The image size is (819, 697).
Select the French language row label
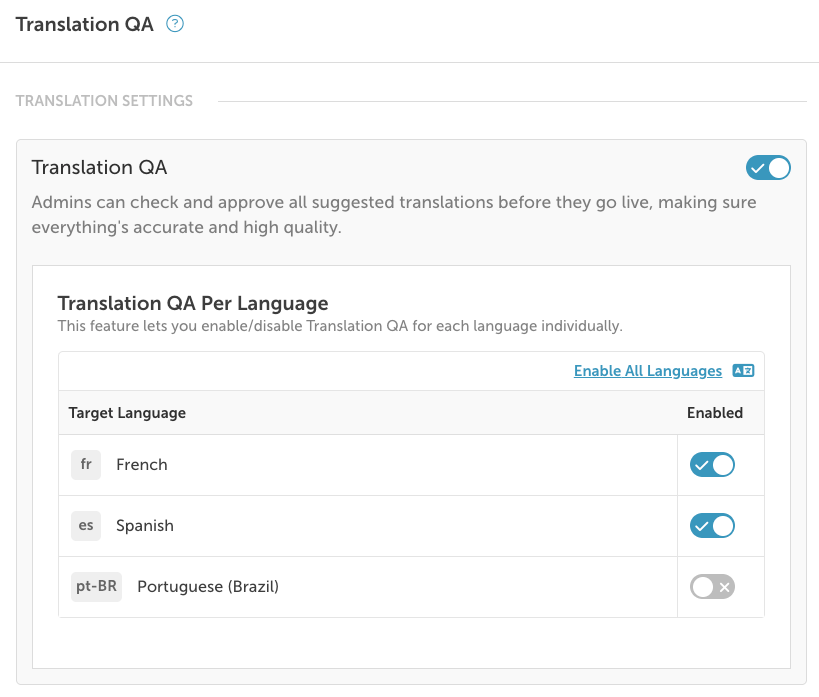click(142, 465)
